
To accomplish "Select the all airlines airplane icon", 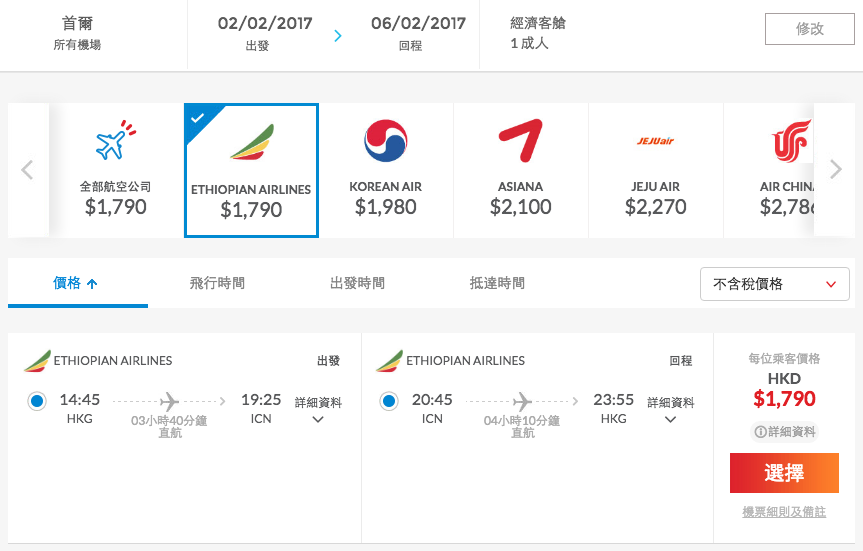I will tap(115, 140).
